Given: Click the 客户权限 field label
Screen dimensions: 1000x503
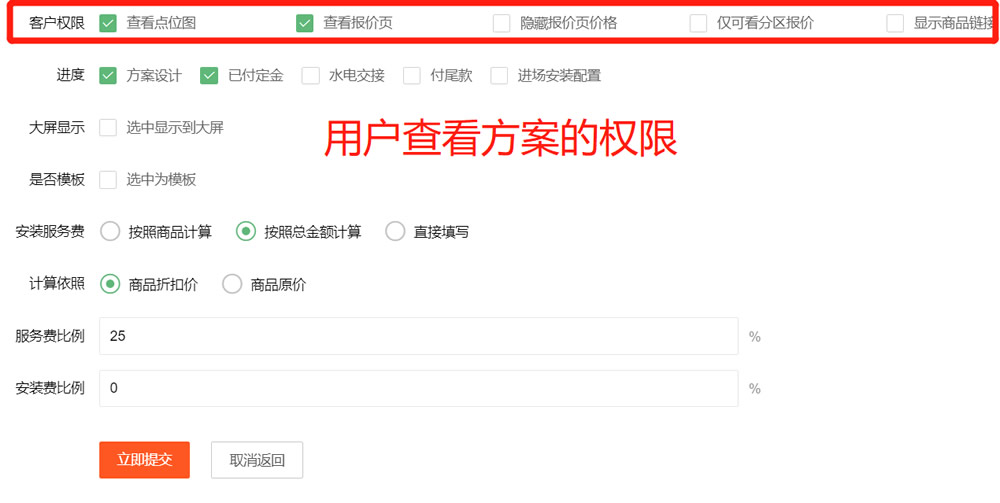Looking at the screenshot, I should (57, 24).
